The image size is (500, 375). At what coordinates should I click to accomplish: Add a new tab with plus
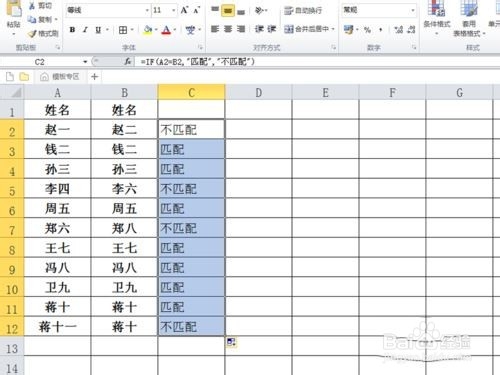(x=95, y=77)
